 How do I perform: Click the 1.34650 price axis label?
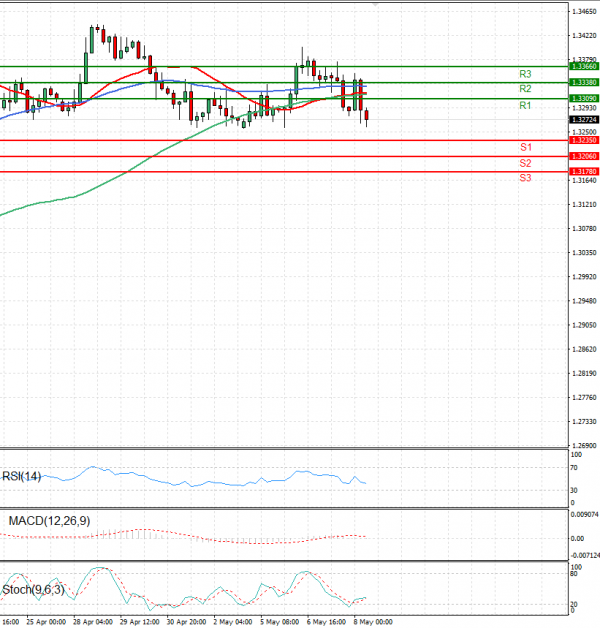(x=584, y=12)
